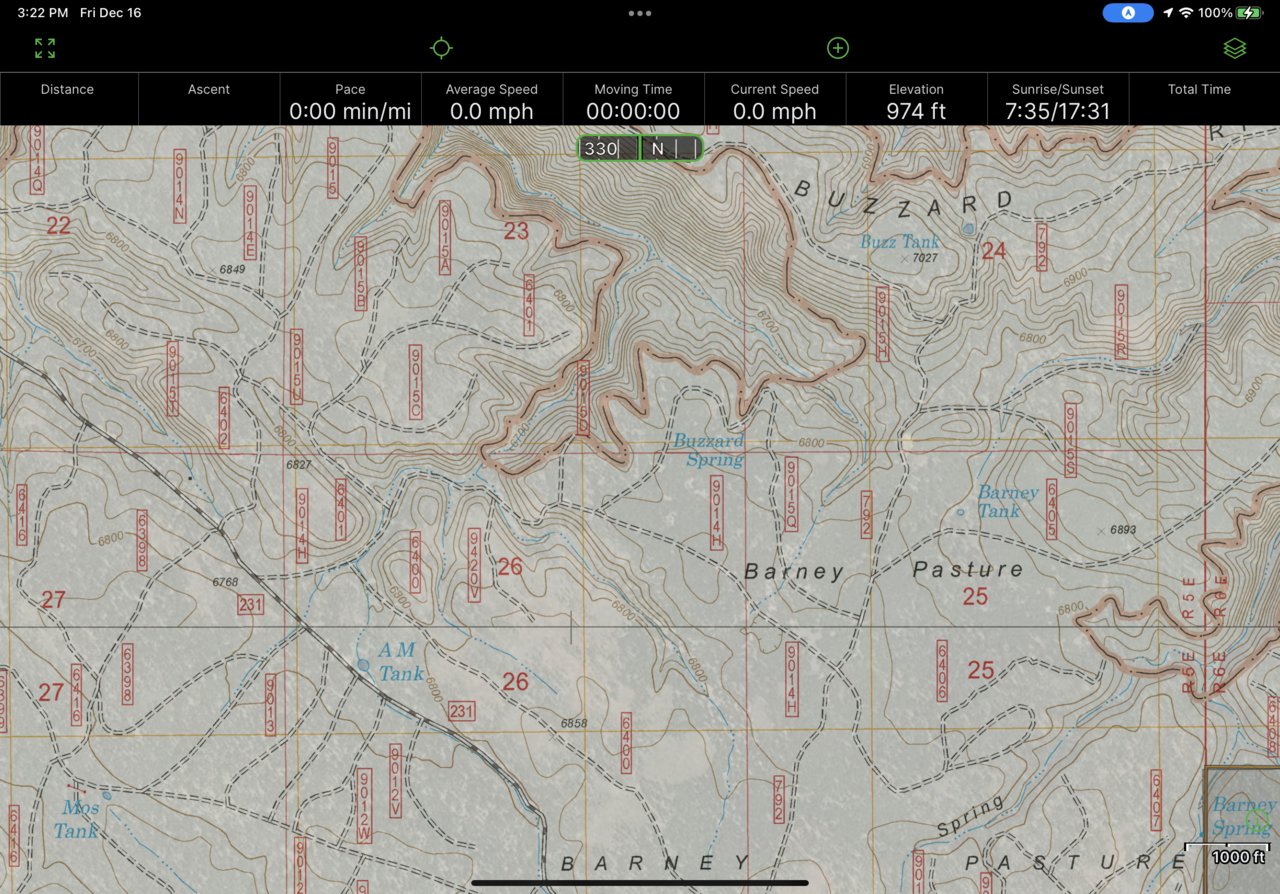Tap road label '9015A'
Image resolution: width=1280 pixels, height=894 pixels.
click(445, 238)
